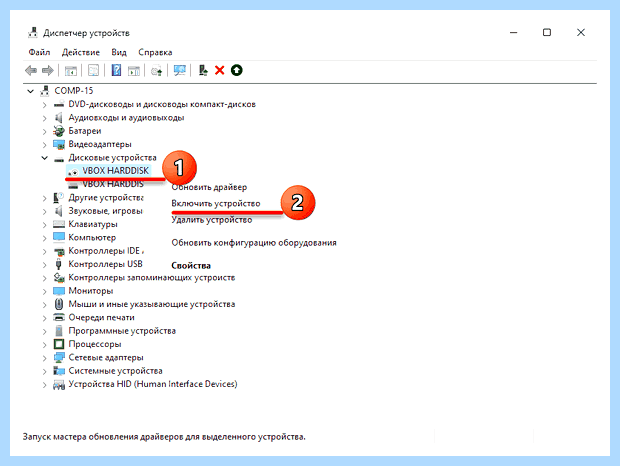The height and width of the screenshot is (466, 620).
Task: Click the Видеоадаптеры display adapter icon
Action: click(59, 144)
